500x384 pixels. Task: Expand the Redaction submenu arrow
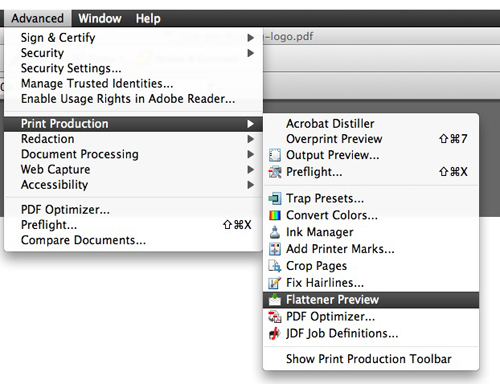pyautogui.click(x=251, y=139)
